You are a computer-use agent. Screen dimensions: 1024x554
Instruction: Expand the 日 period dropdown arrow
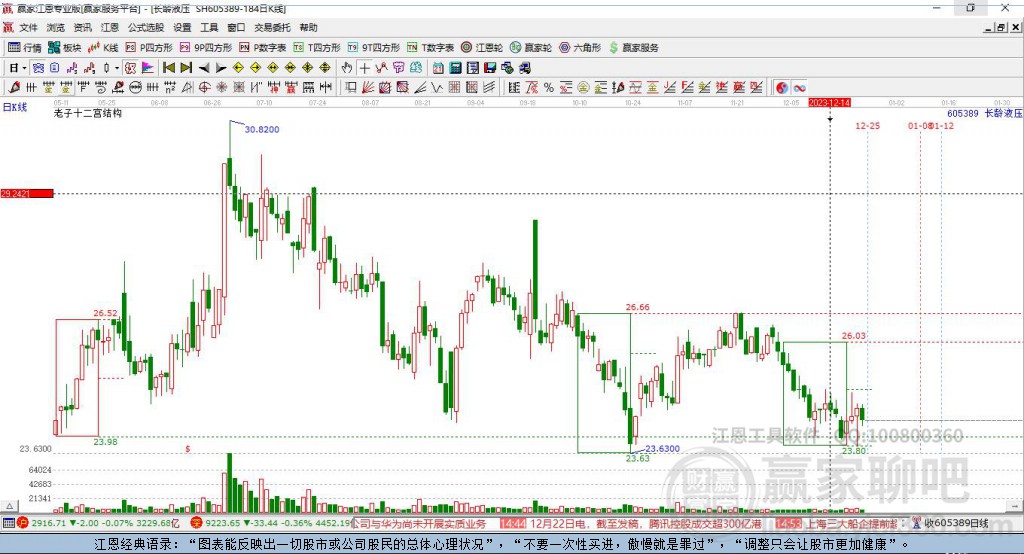(x=24, y=68)
